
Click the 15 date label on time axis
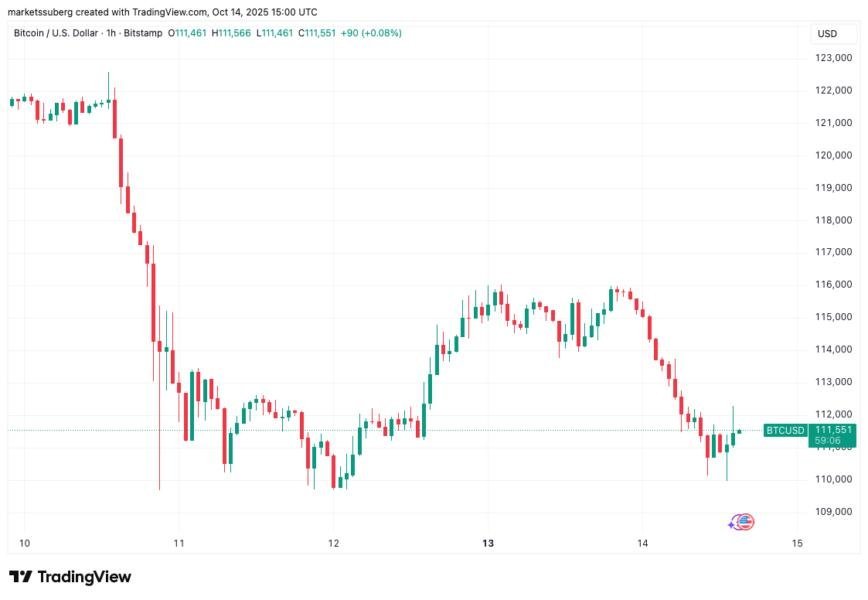tap(797, 543)
